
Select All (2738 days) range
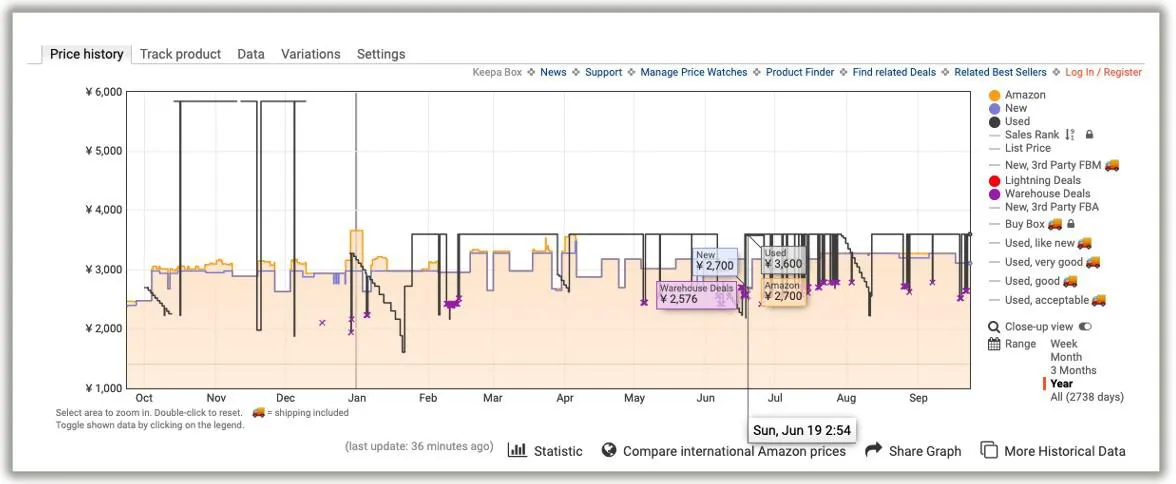(1086, 397)
